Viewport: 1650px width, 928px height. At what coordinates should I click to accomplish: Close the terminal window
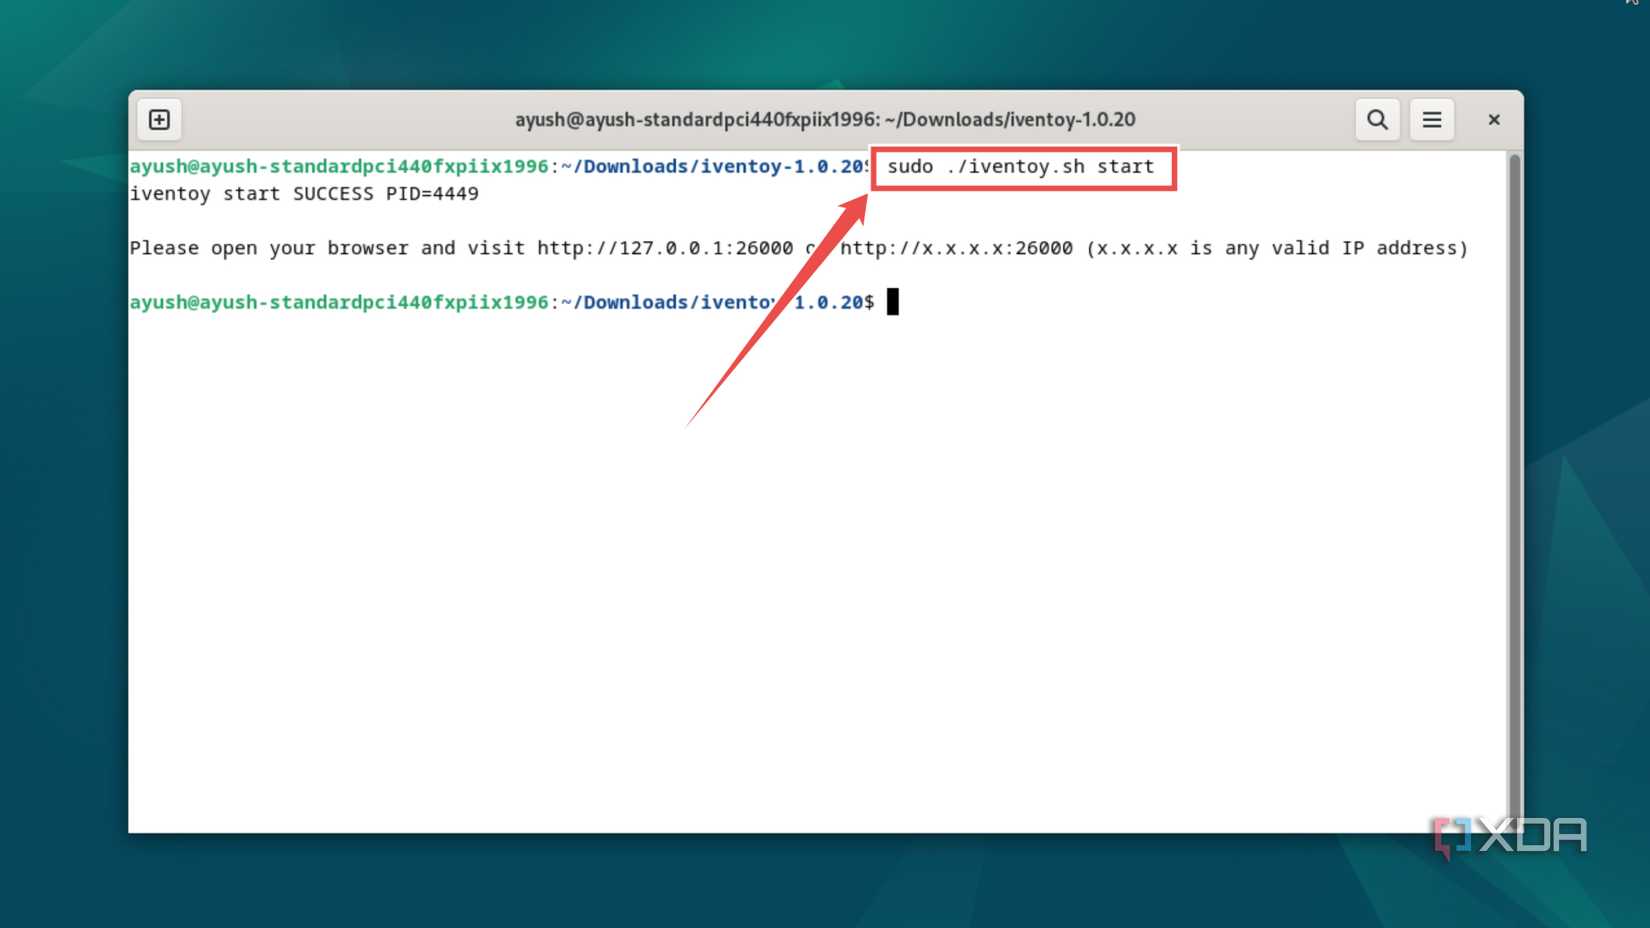1494,120
